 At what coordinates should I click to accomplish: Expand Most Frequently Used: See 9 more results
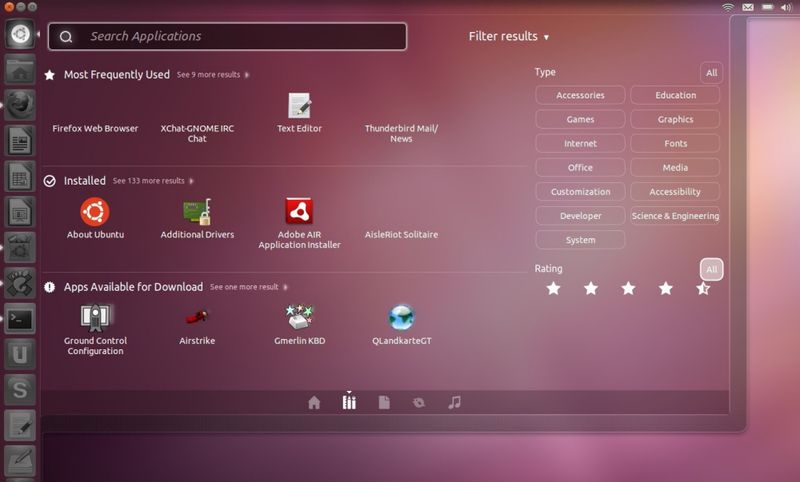213,74
